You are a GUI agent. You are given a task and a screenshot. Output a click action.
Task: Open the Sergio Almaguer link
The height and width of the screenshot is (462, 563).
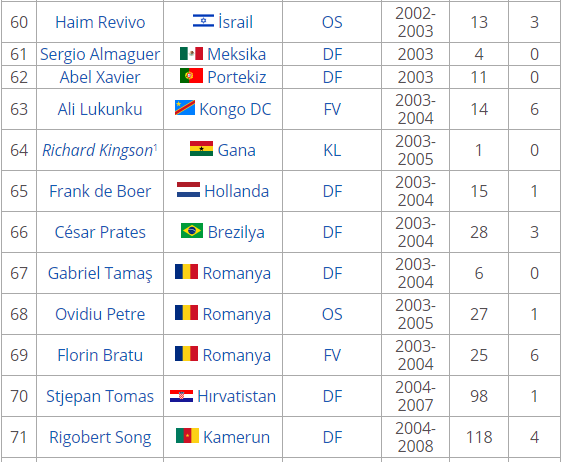click(x=100, y=54)
